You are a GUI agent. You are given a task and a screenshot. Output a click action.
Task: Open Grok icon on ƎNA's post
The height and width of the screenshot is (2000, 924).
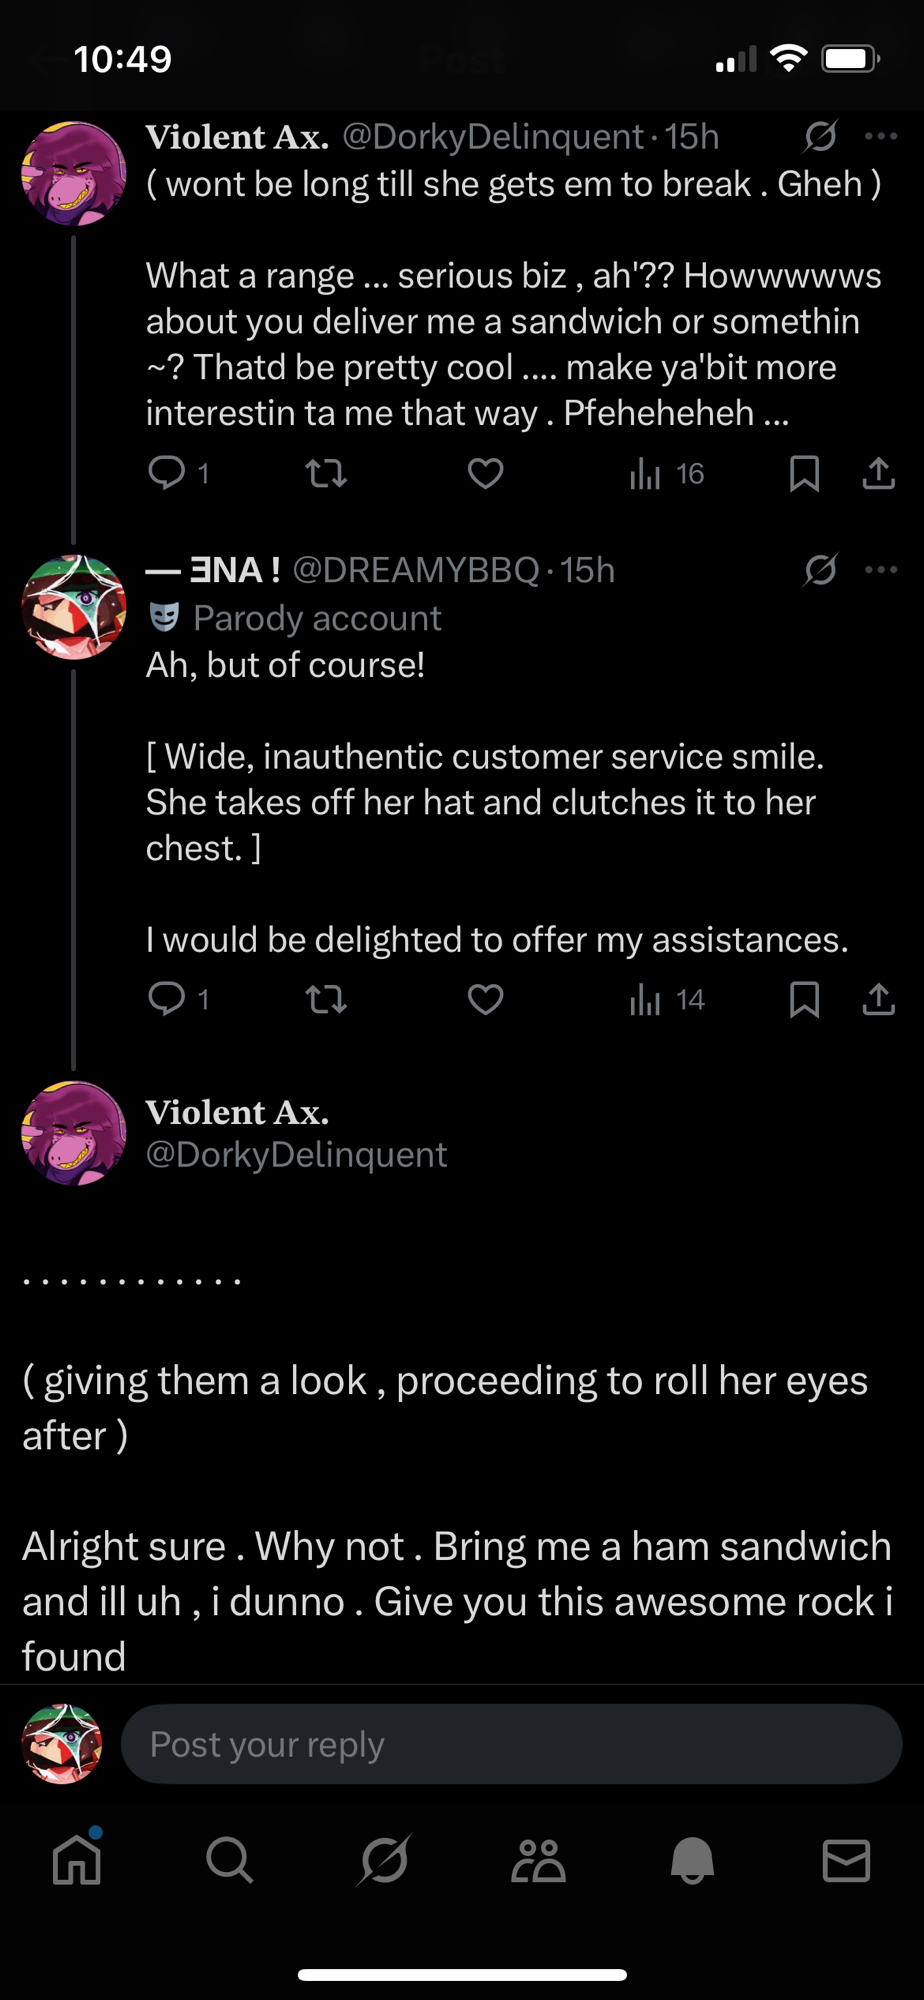pos(820,570)
